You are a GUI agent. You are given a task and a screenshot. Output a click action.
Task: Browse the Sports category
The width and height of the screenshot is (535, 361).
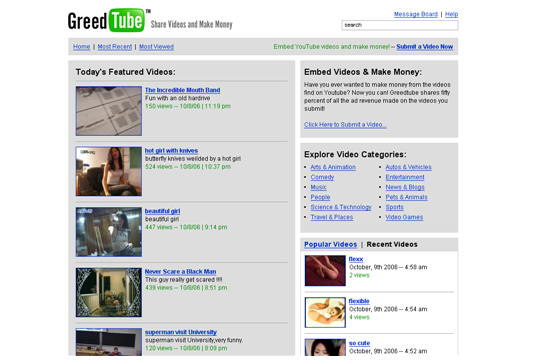(394, 207)
